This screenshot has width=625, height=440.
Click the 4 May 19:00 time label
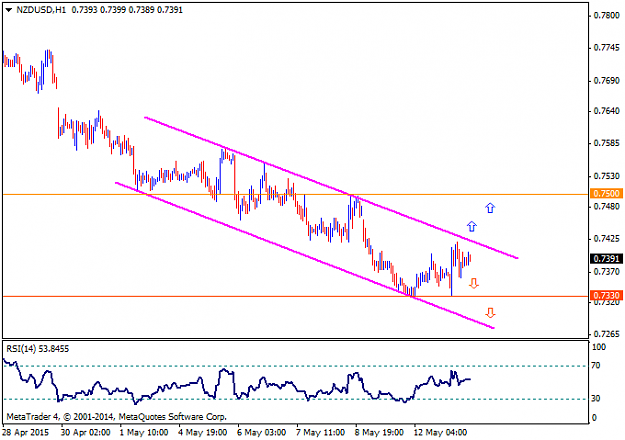click(202, 432)
